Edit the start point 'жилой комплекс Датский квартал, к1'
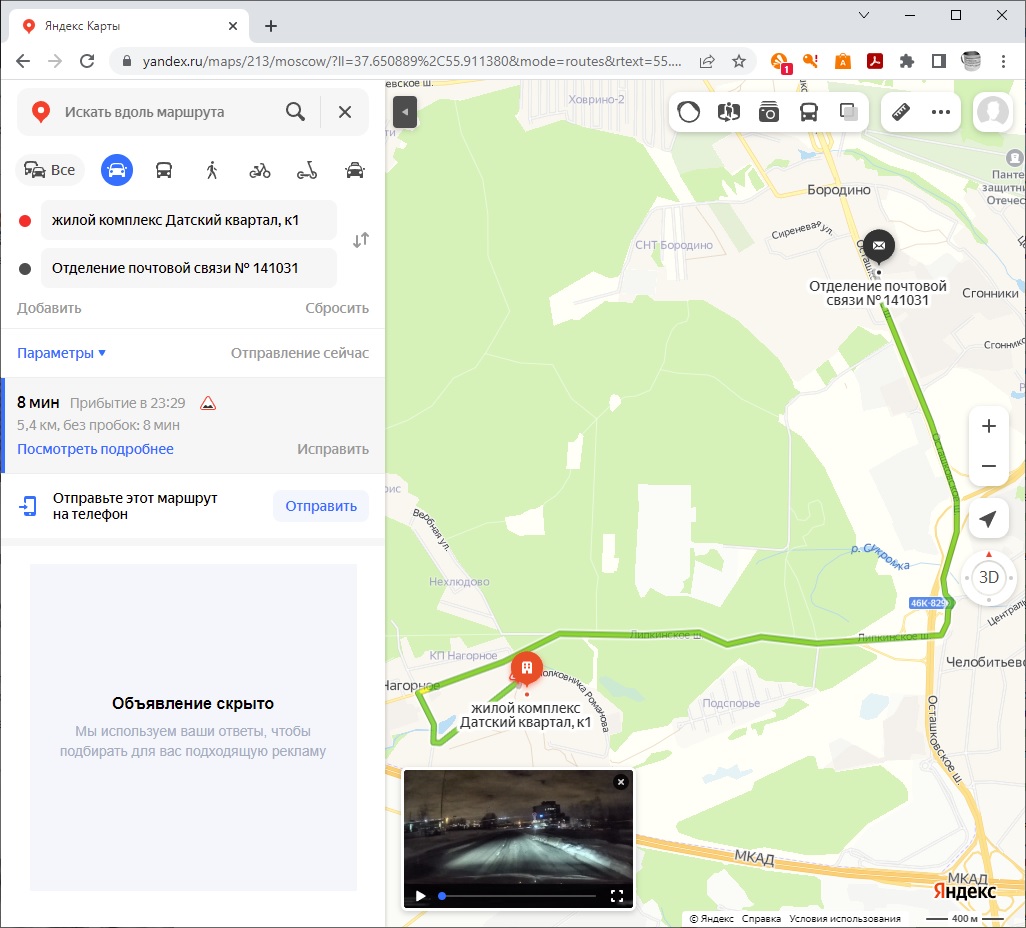 [188, 220]
